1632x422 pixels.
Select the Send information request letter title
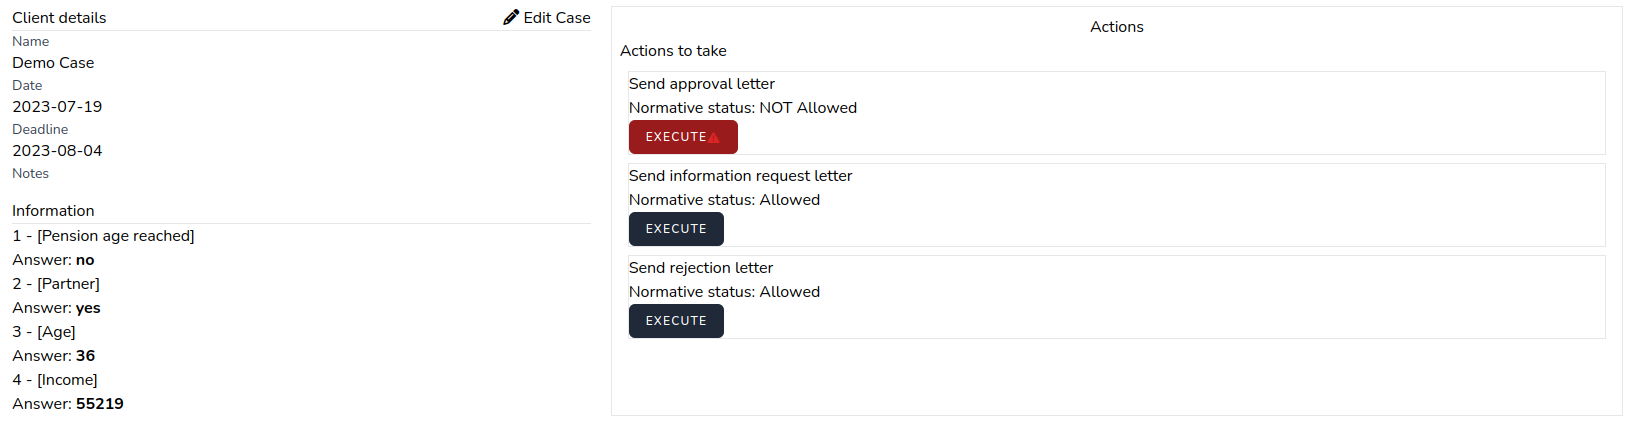tap(740, 176)
